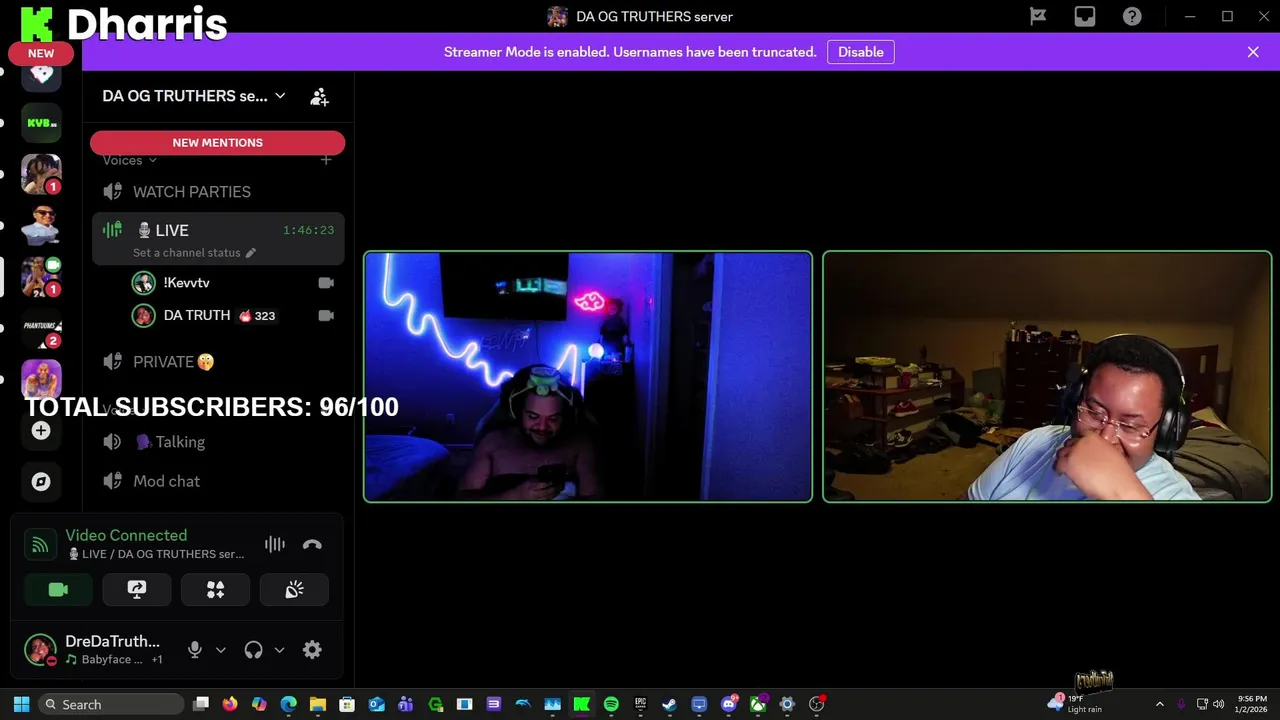Open Discord from the taskbar

click(x=729, y=705)
